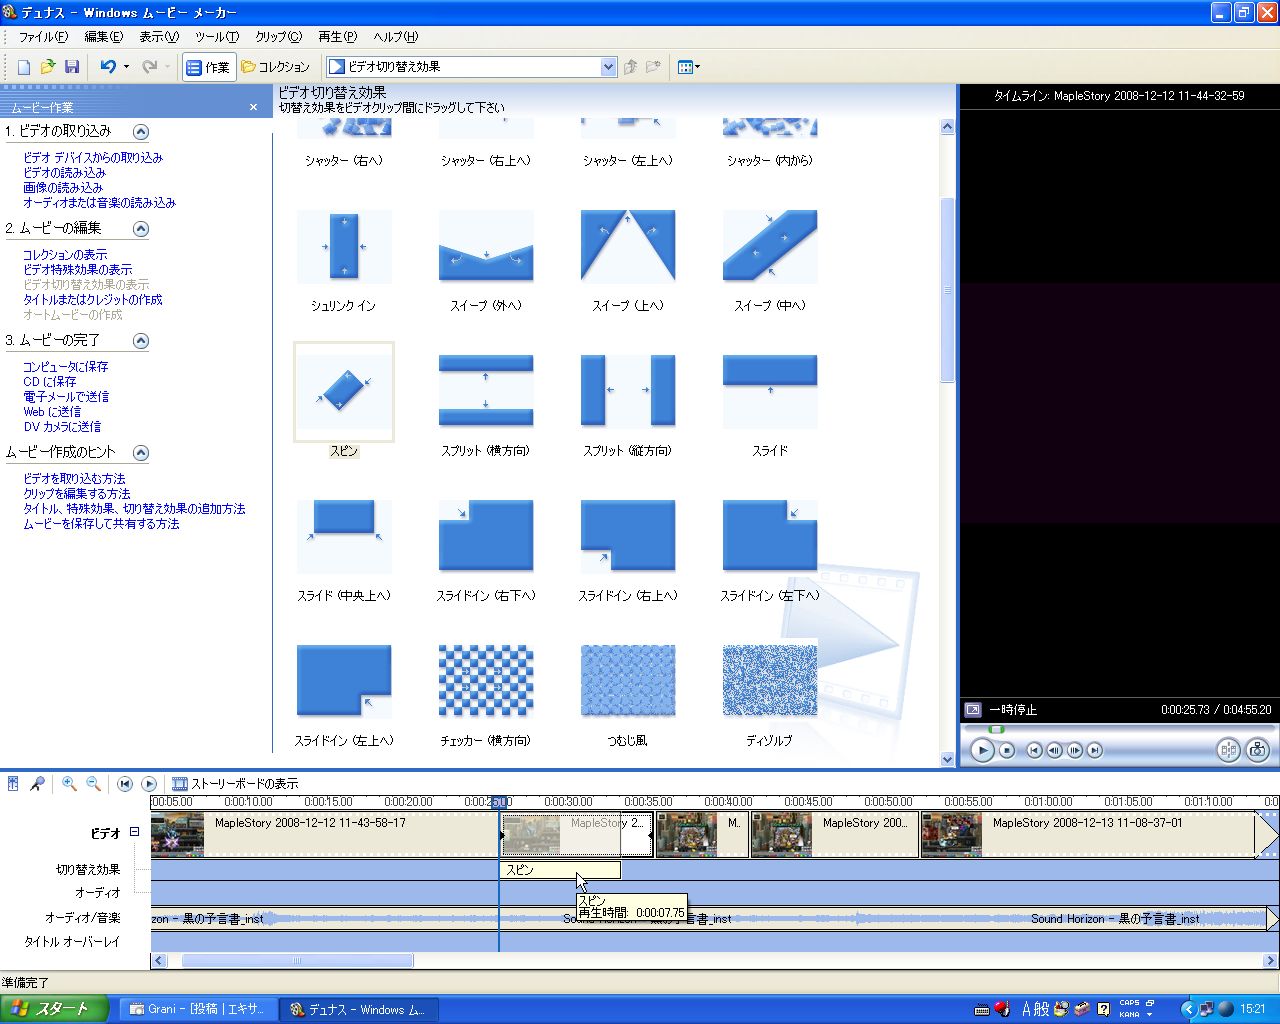The height and width of the screenshot is (1024, 1280).
Task: Select the スイープ (上へ) transition thumbnail
Action: click(x=628, y=246)
